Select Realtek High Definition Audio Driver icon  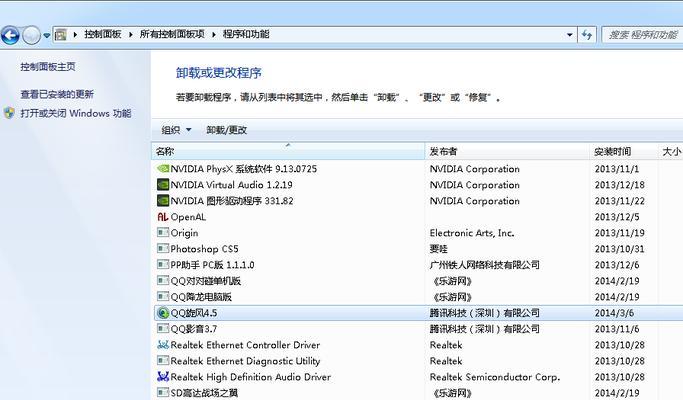162,376
